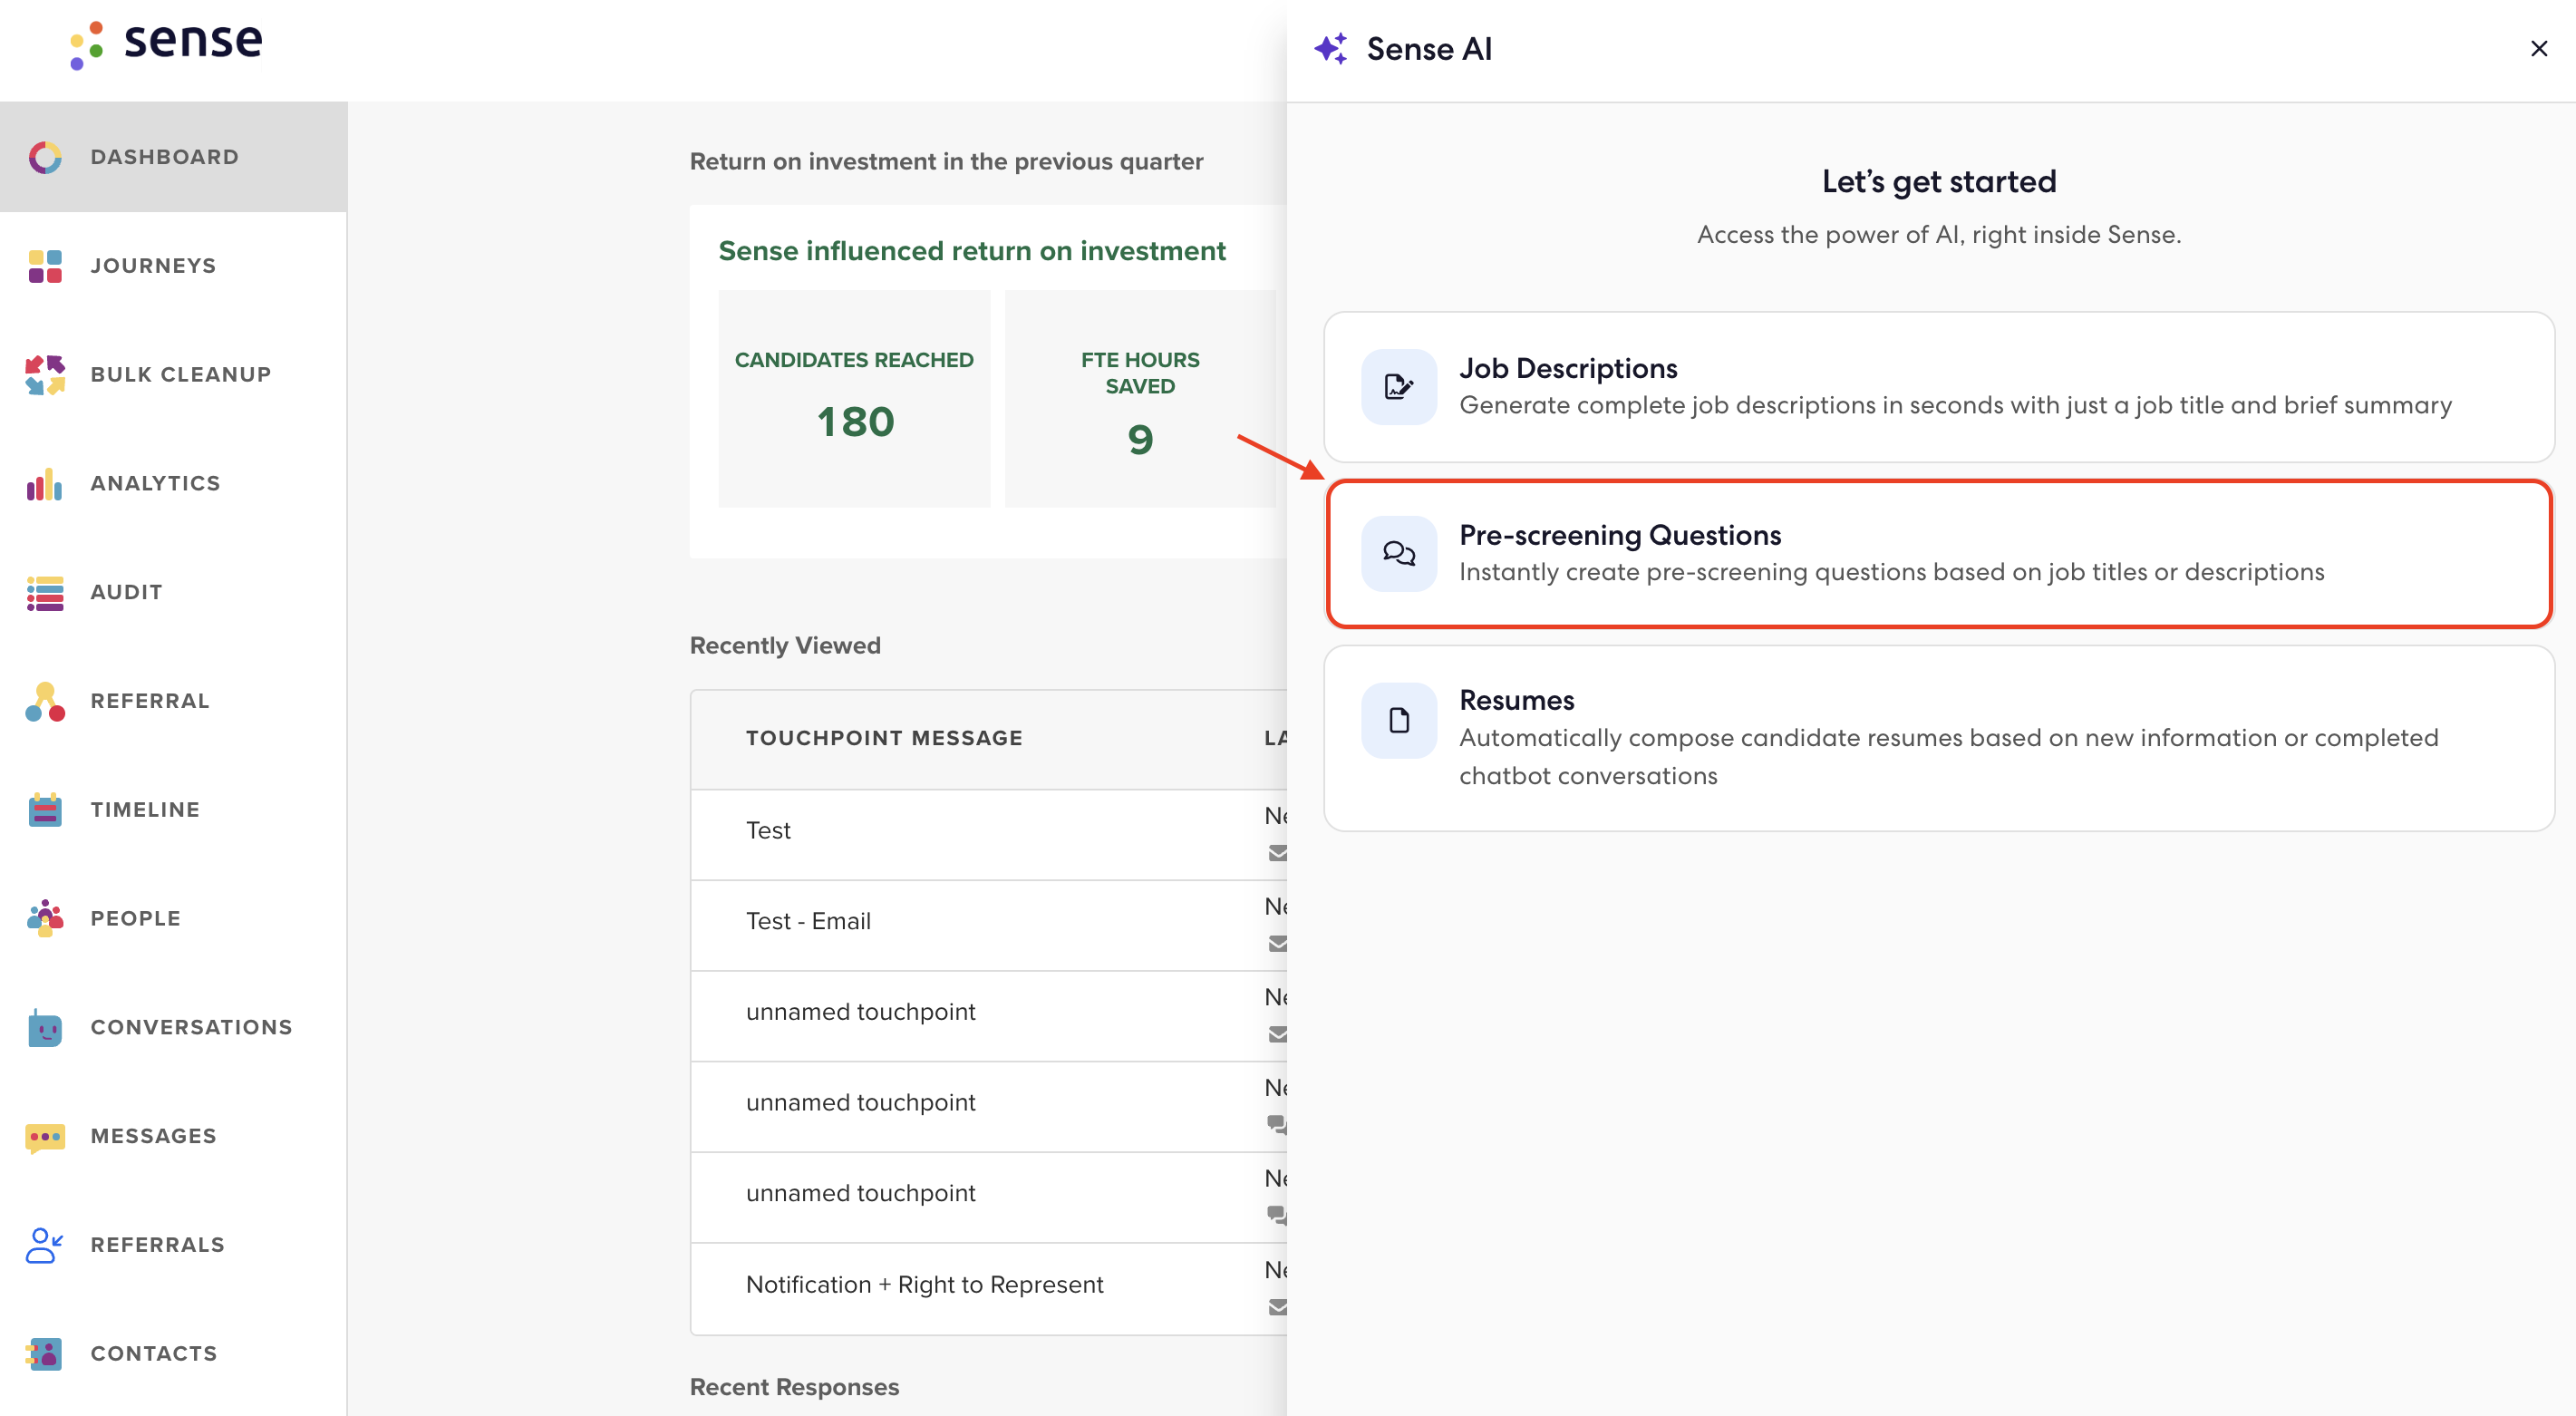Click the Timeline calendar icon
The width and height of the screenshot is (2576, 1416).
[45, 810]
